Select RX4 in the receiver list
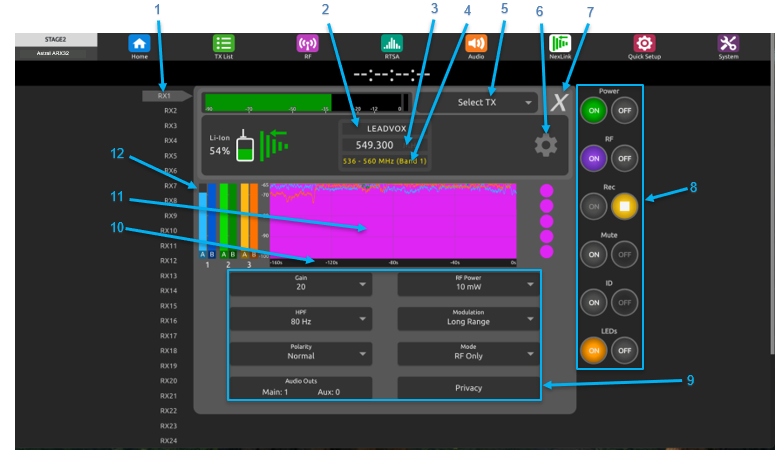This screenshot has width=784, height=459. (170, 140)
